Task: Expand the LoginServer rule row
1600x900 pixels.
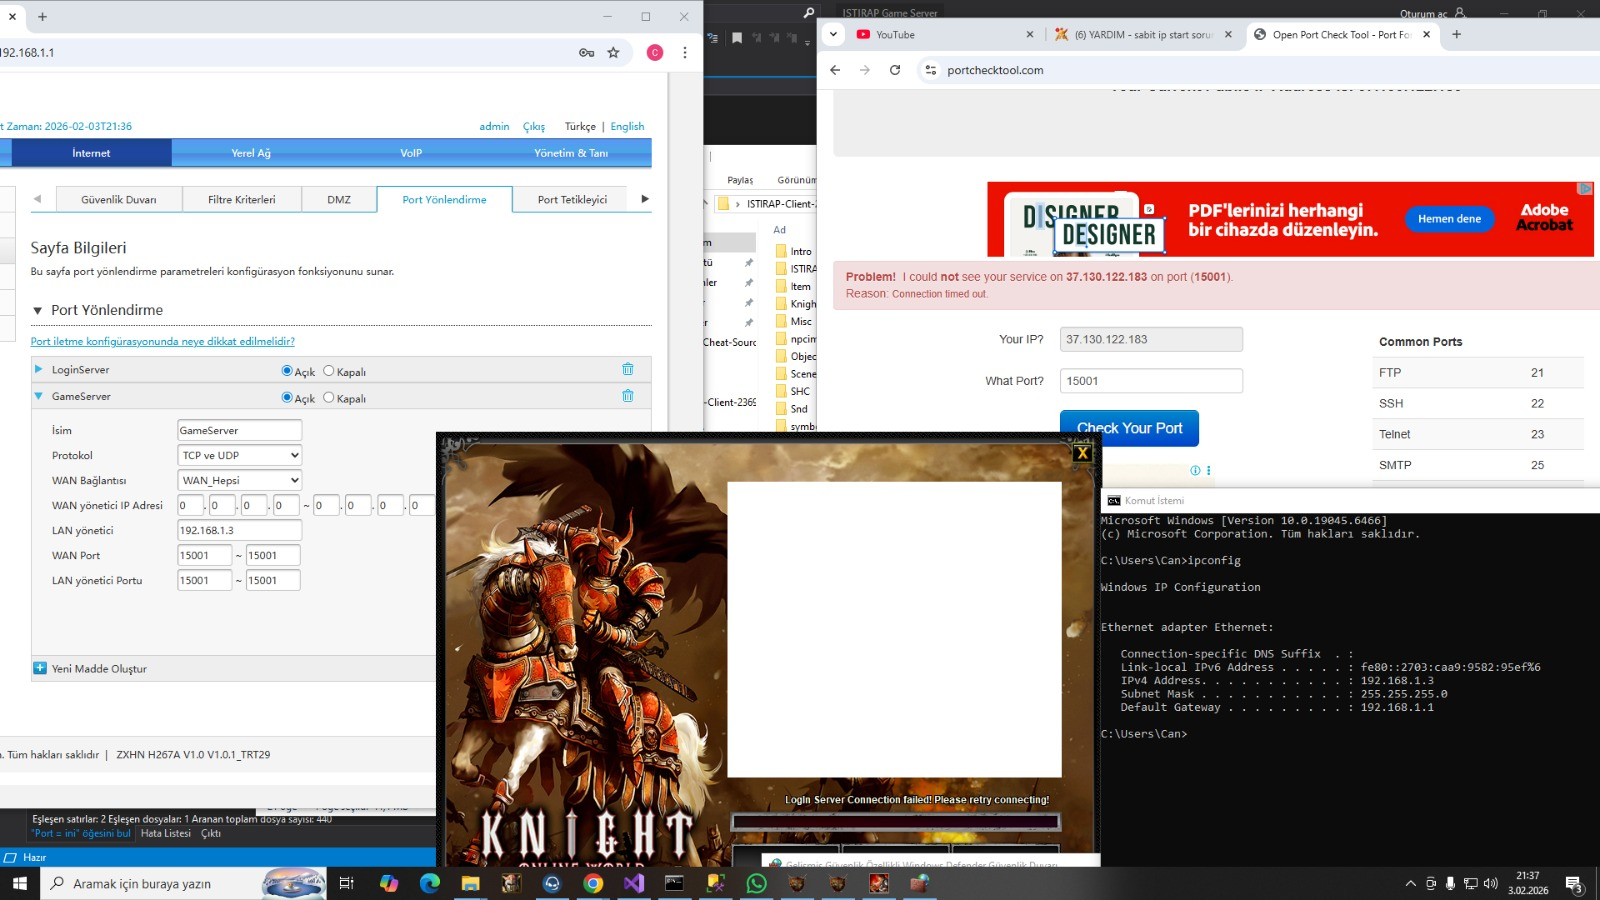Action: [x=39, y=369]
